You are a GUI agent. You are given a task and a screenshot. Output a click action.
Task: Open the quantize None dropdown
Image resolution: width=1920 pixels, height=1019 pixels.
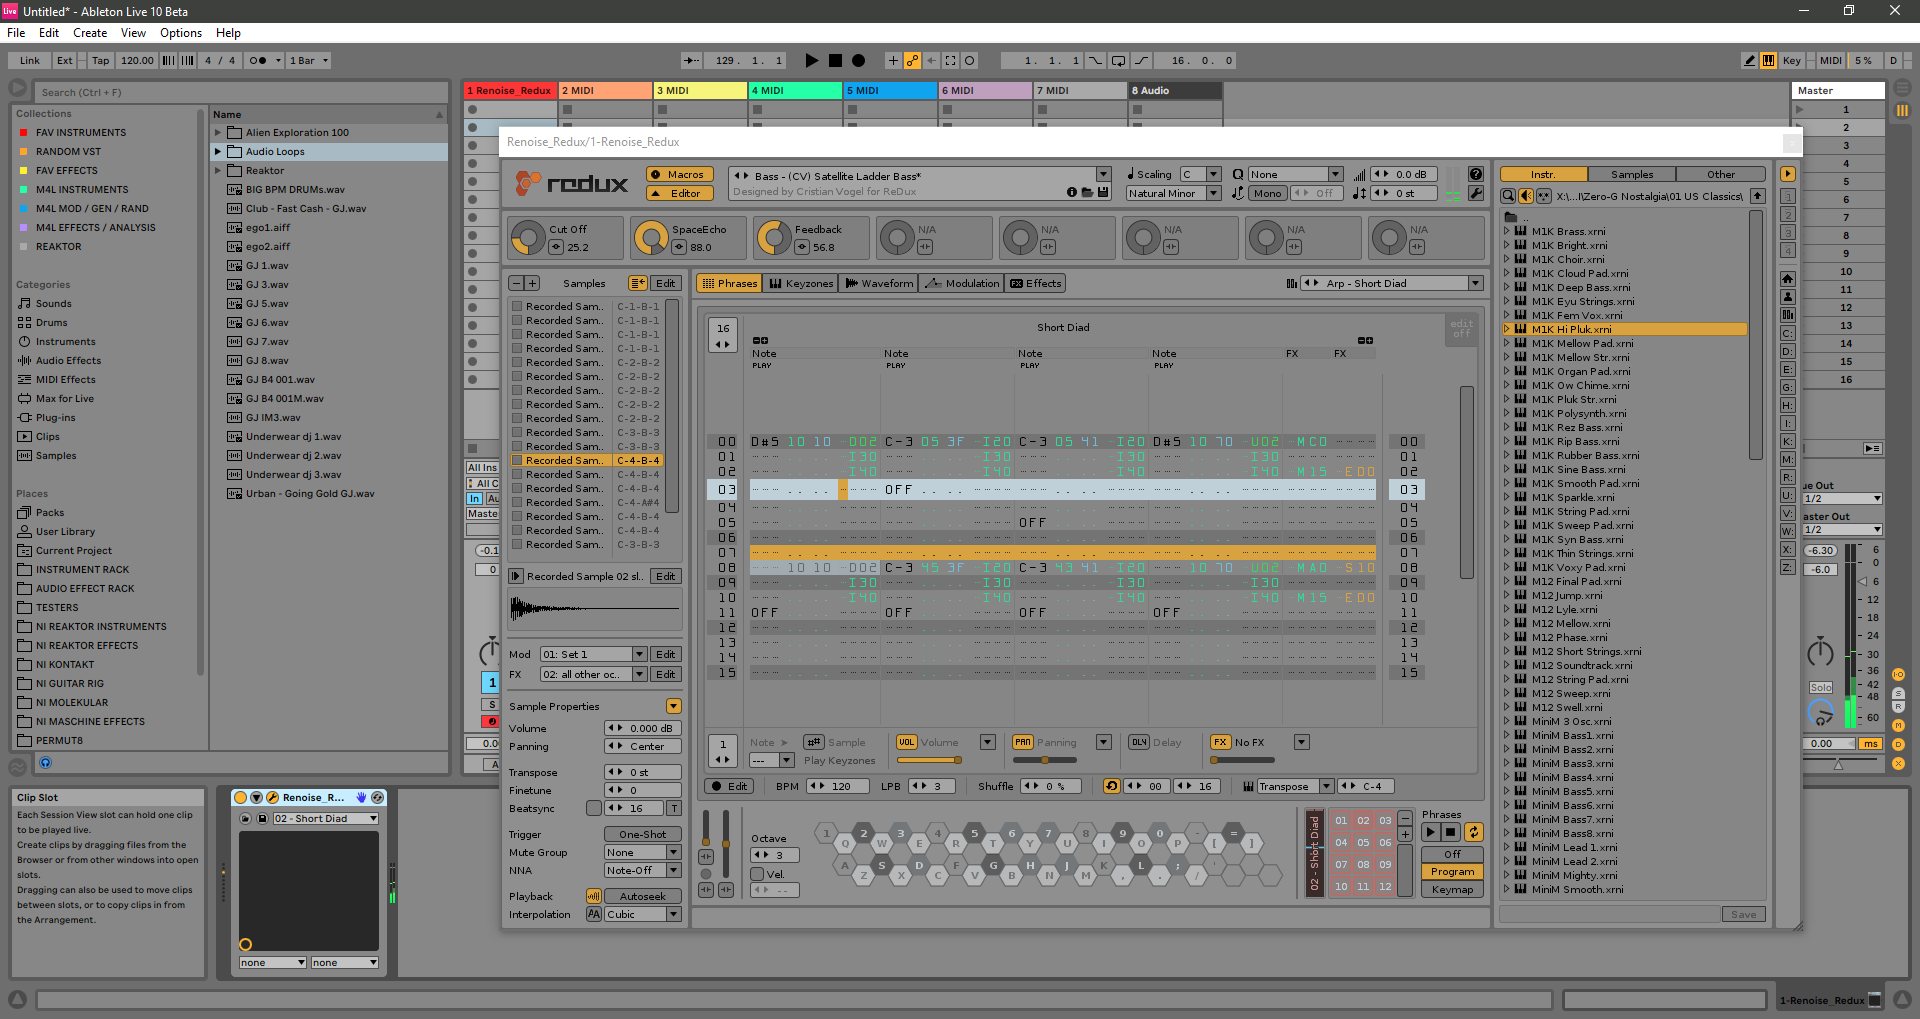(1295, 174)
